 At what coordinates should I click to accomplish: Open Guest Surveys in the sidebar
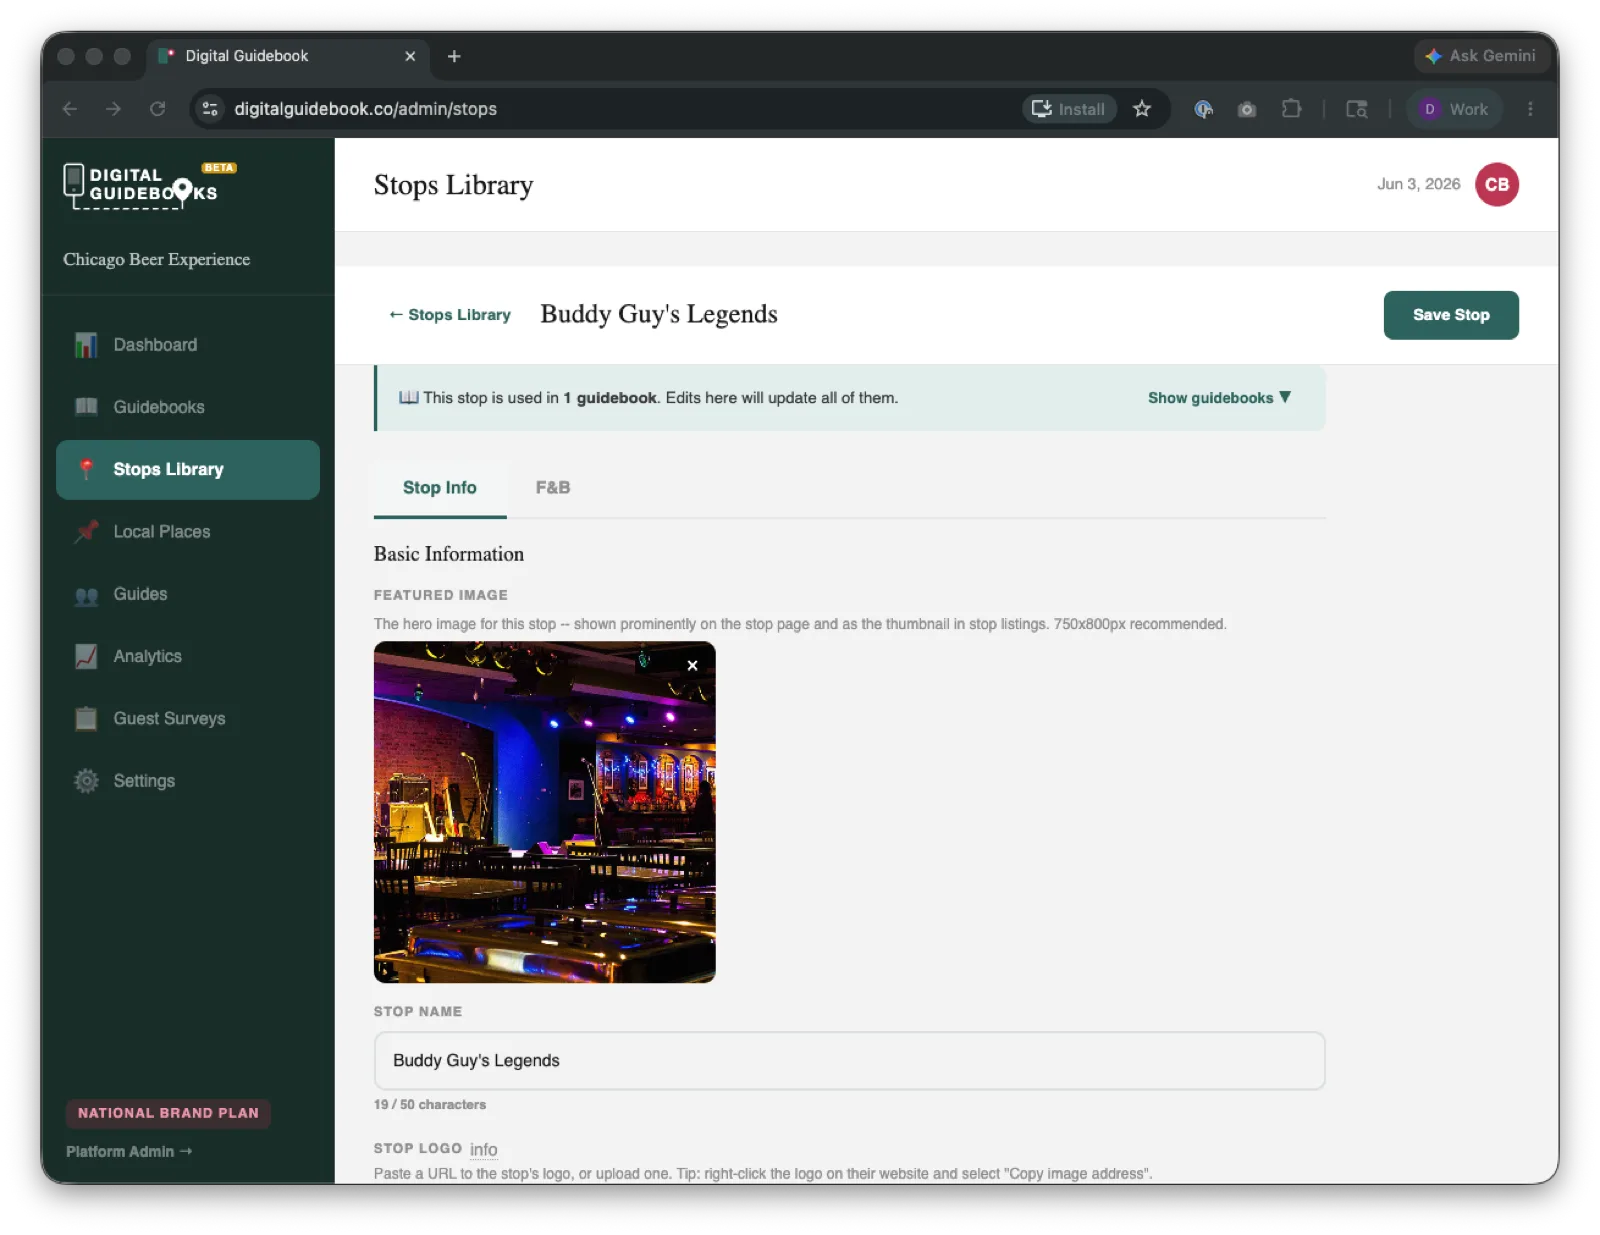[x=188, y=718]
